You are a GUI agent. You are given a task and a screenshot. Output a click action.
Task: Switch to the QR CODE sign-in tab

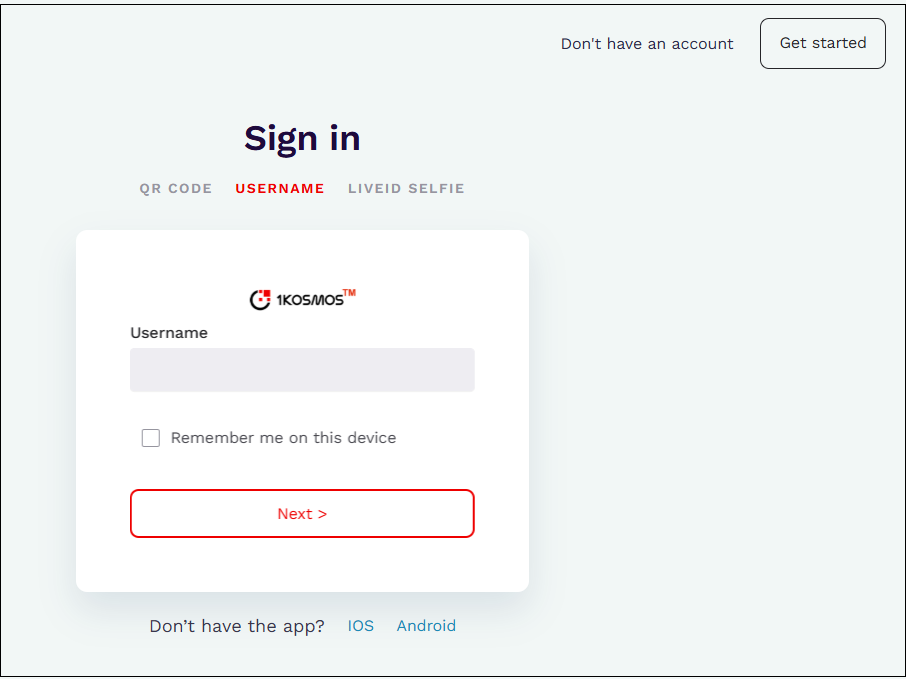pyautogui.click(x=176, y=188)
